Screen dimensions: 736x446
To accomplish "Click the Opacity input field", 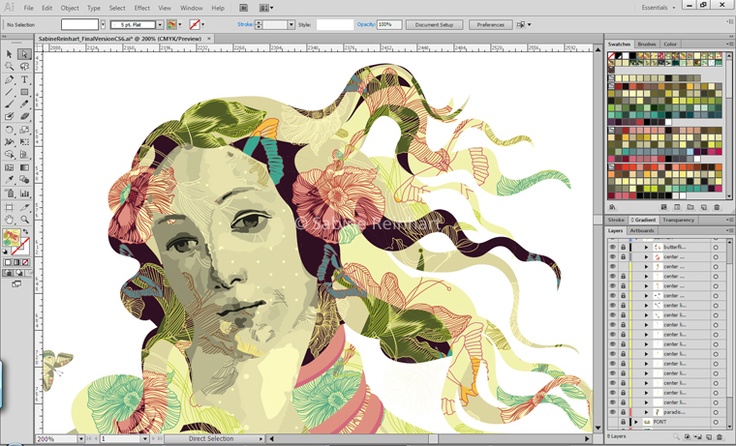I will point(389,24).
